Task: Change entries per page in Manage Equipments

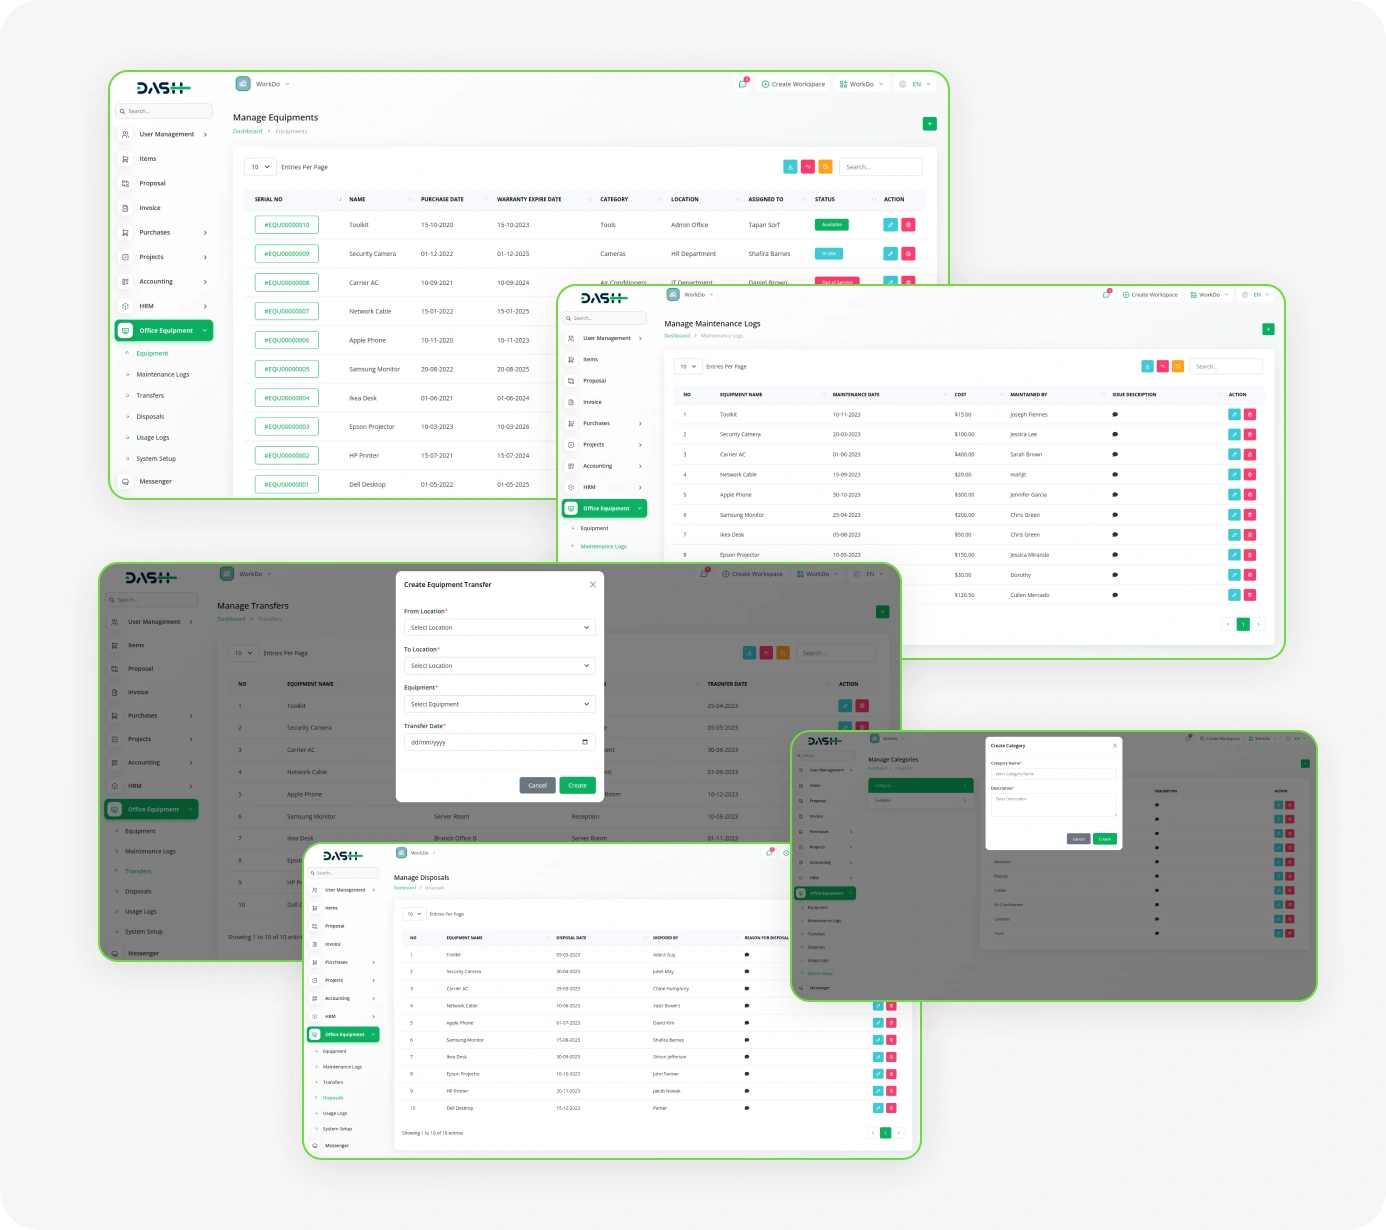Action: (260, 167)
